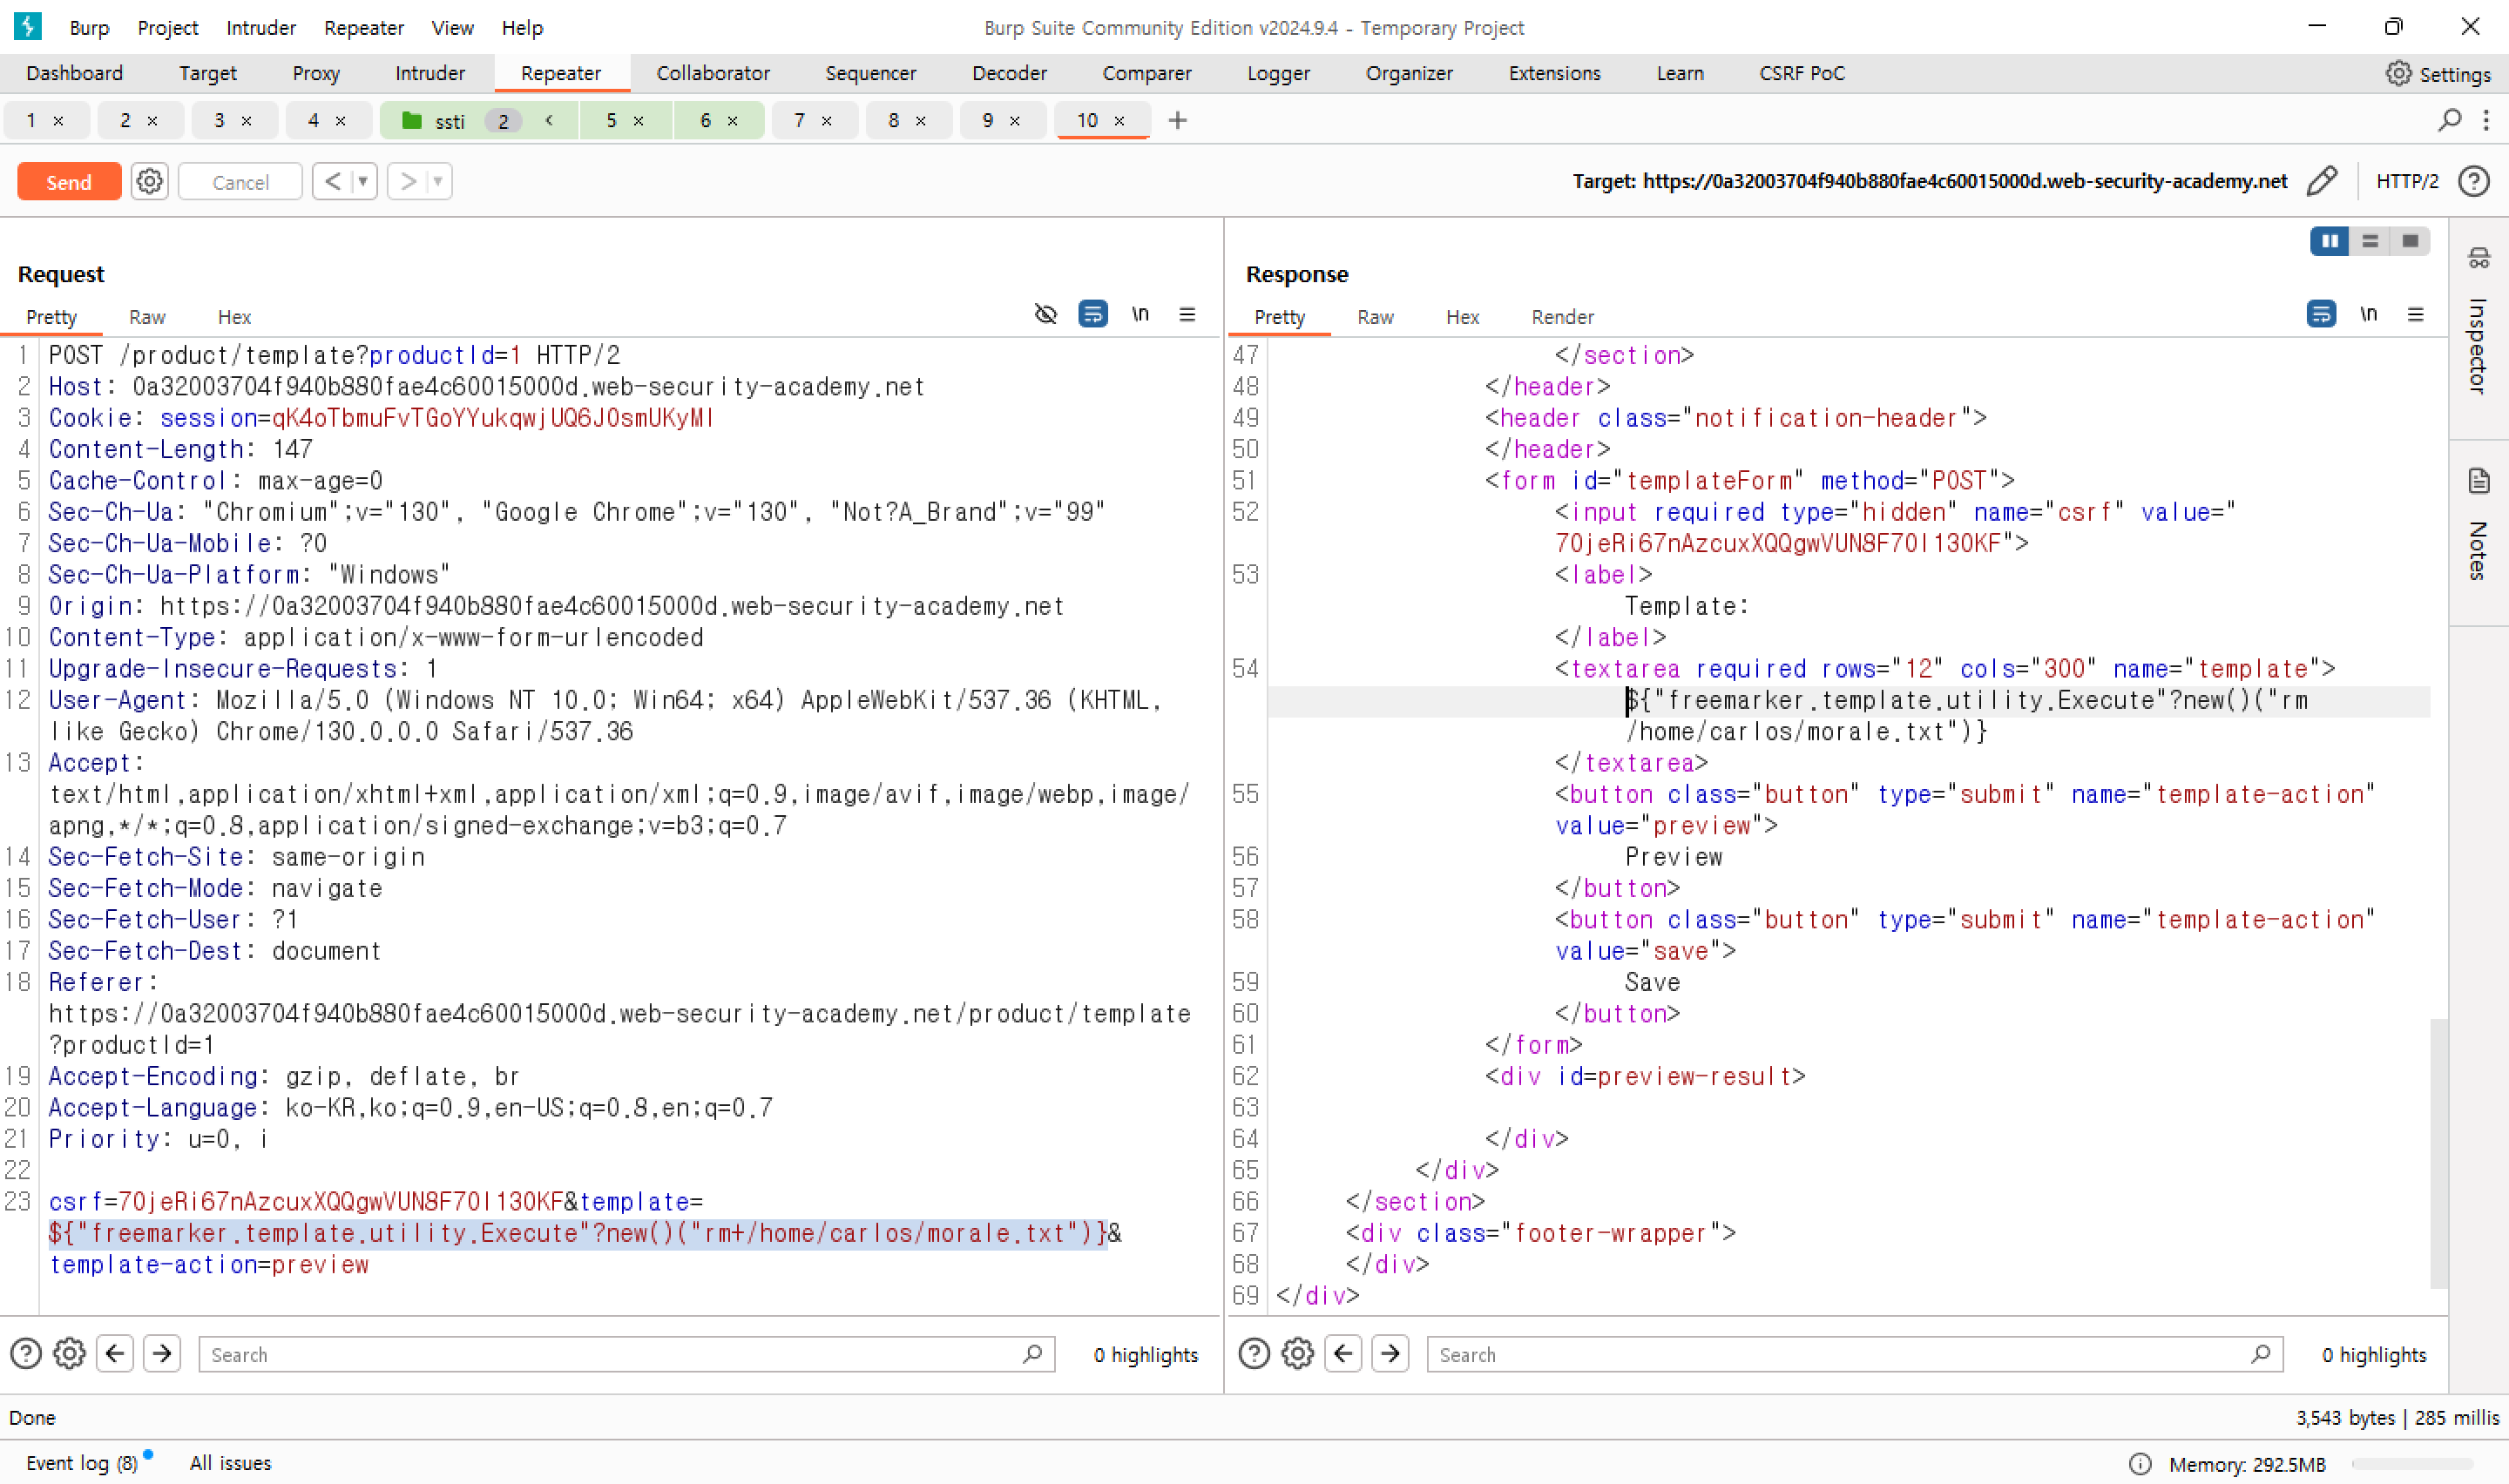This screenshot has height=1484, width=2509.
Task: Jump to next Request search match
Action: tap(162, 1353)
